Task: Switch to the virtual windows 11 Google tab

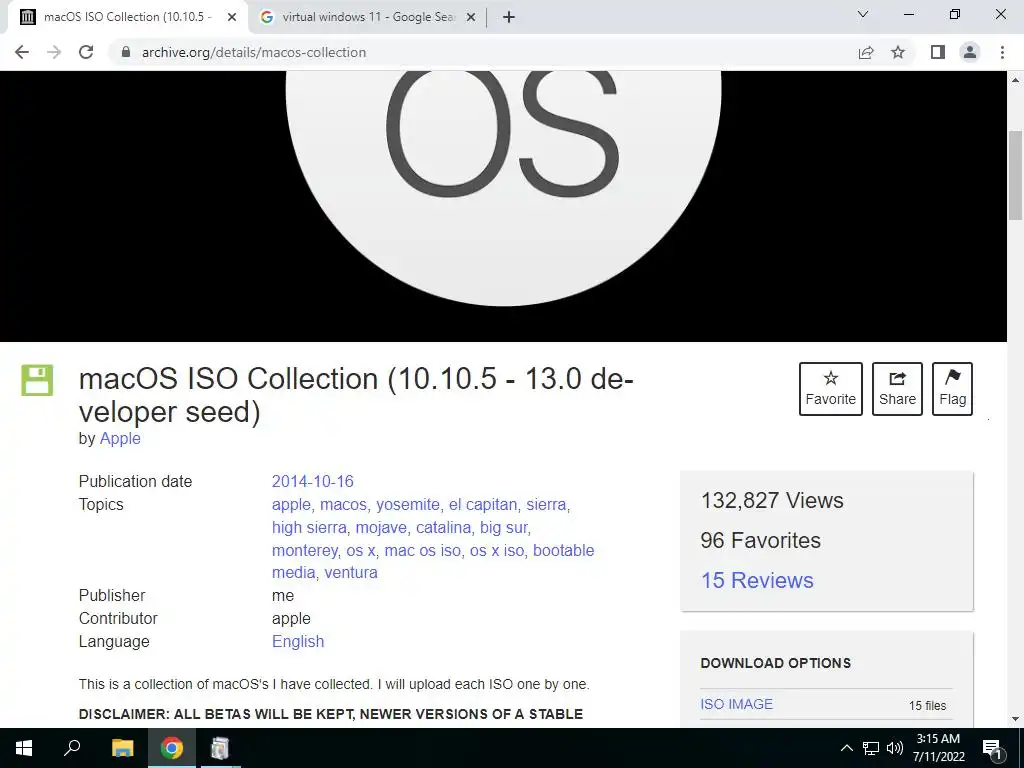Action: (367, 17)
